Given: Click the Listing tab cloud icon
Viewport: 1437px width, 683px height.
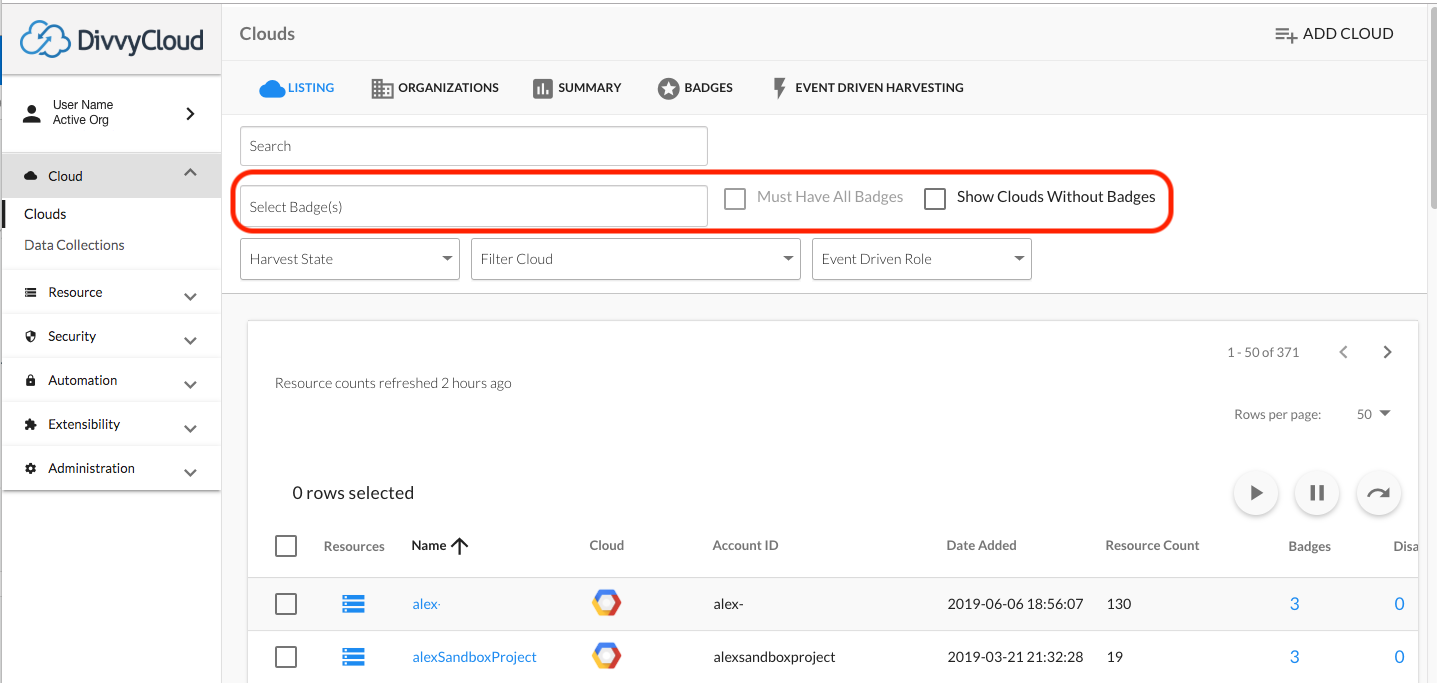Looking at the screenshot, I should 272,88.
